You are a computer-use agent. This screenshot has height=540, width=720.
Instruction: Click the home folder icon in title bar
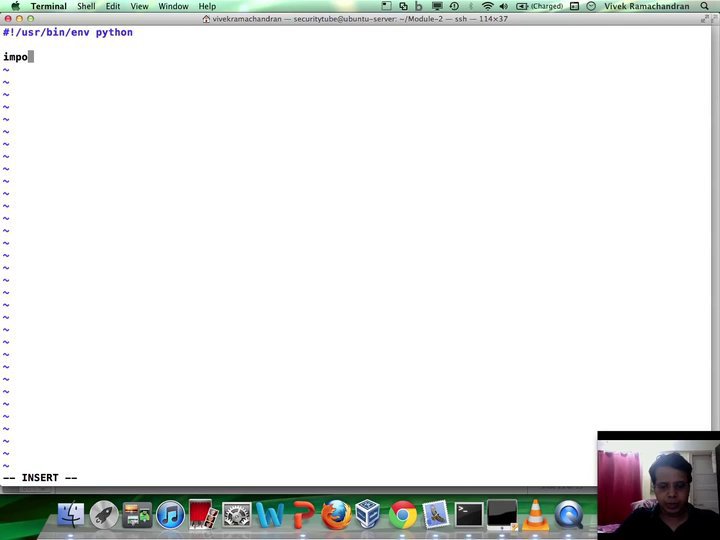coord(206,19)
